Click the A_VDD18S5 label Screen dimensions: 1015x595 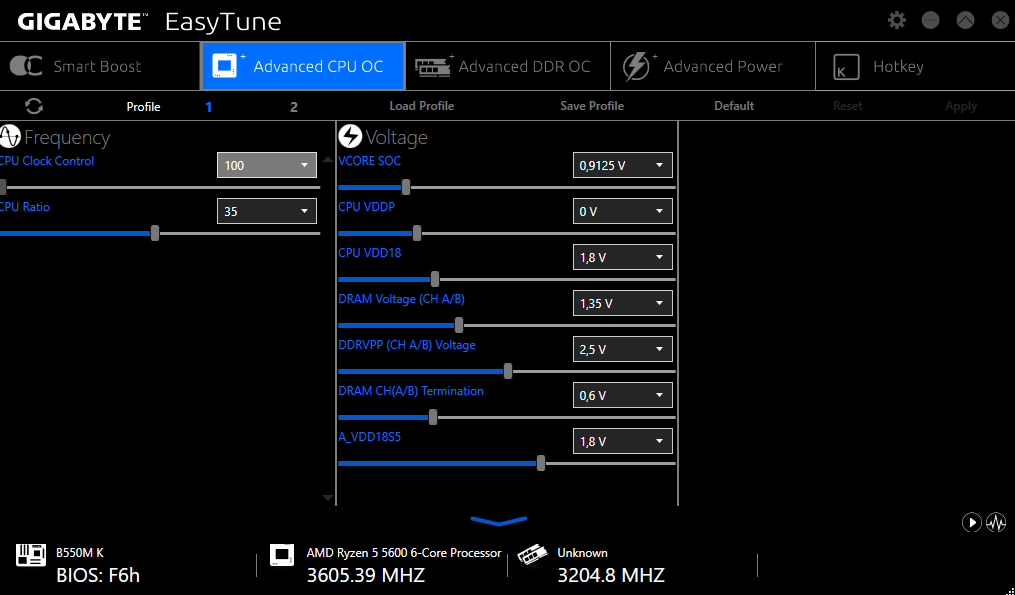[x=370, y=437]
